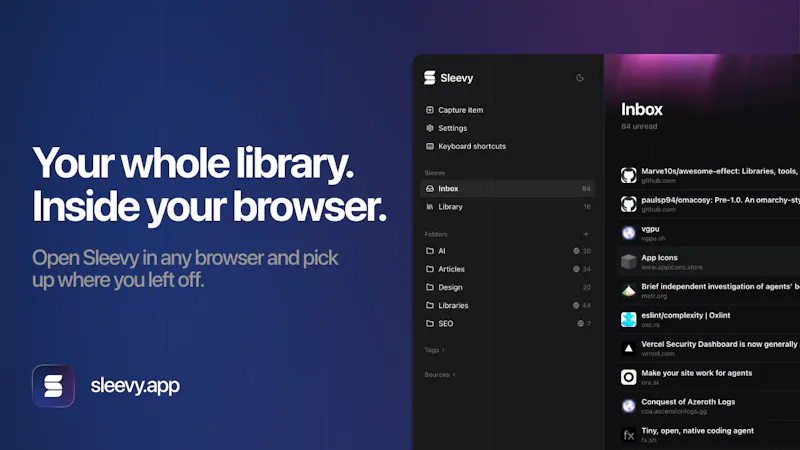The height and width of the screenshot is (450, 800).
Task: Click the Vercel triangle favicon
Action: [x=629, y=348]
